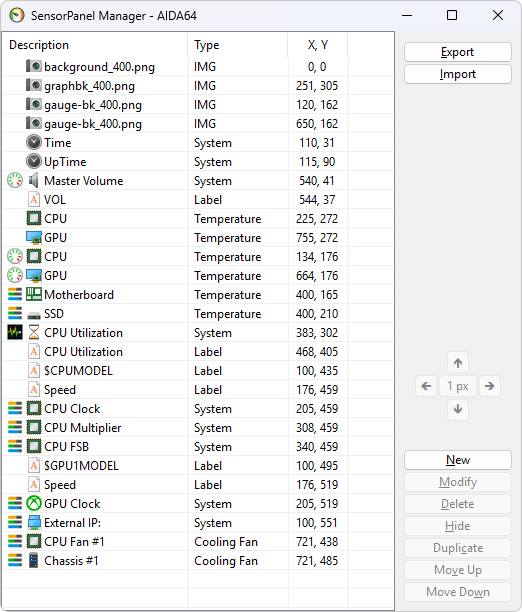The width and height of the screenshot is (522, 612).
Task: Click the hard drive icon for SSD
Action: 34,315
